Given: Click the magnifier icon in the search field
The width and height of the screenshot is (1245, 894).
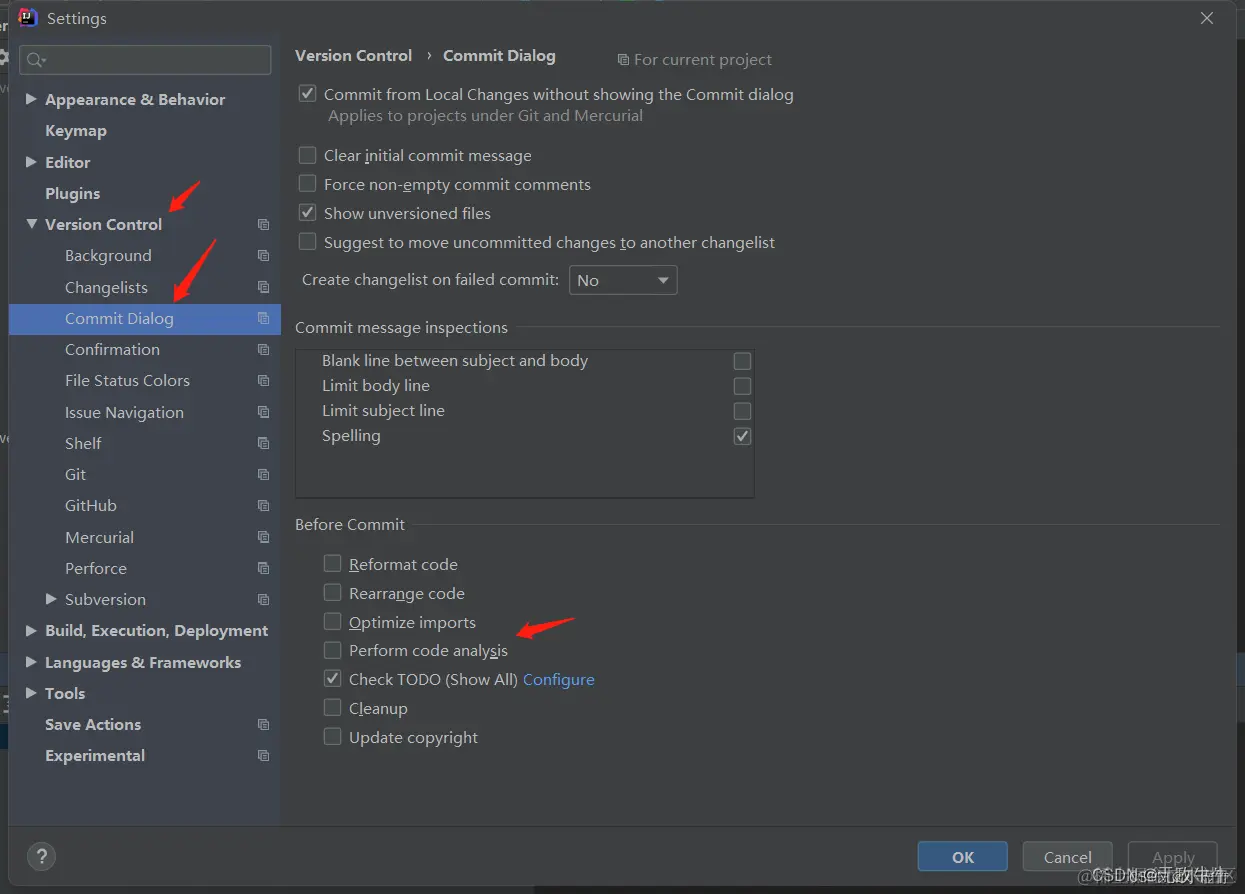Looking at the screenshot, I should click(34, 60).
